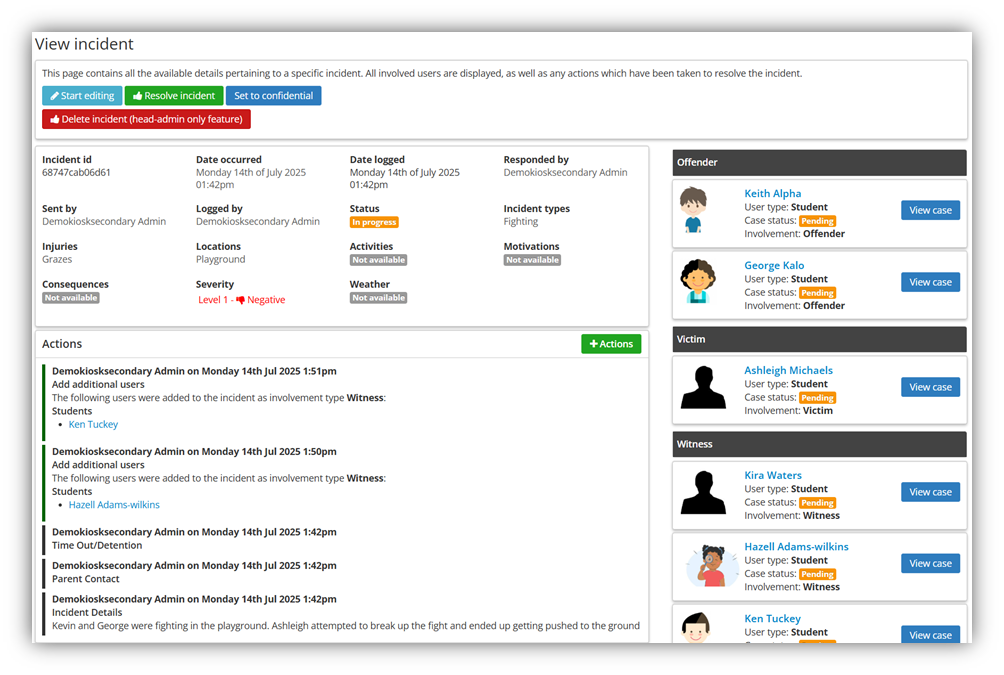
Task: View case for George Kalo
Action: point(930,282)
